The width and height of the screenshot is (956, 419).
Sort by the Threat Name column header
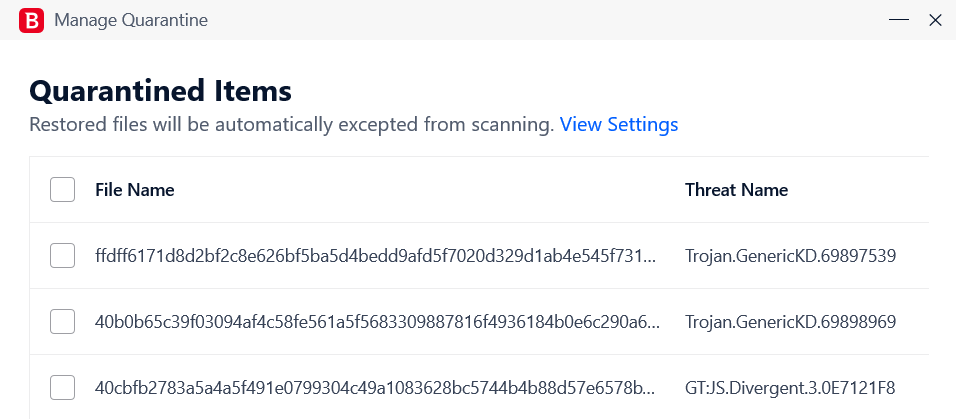pos(737,190)
